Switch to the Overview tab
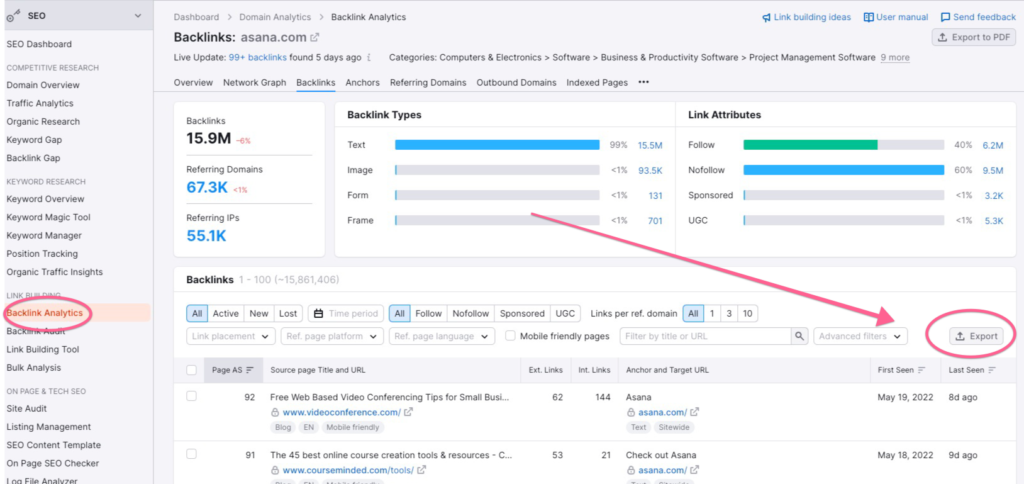The image size is (1024, 484). (193, 83)
